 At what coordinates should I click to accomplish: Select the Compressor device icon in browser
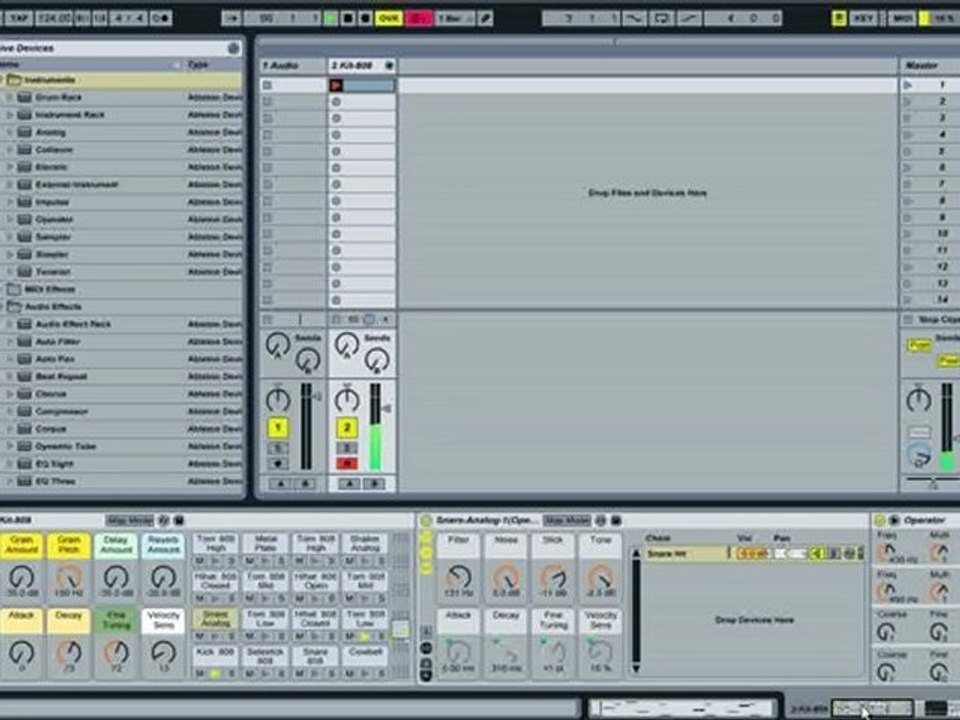(24, 411)
